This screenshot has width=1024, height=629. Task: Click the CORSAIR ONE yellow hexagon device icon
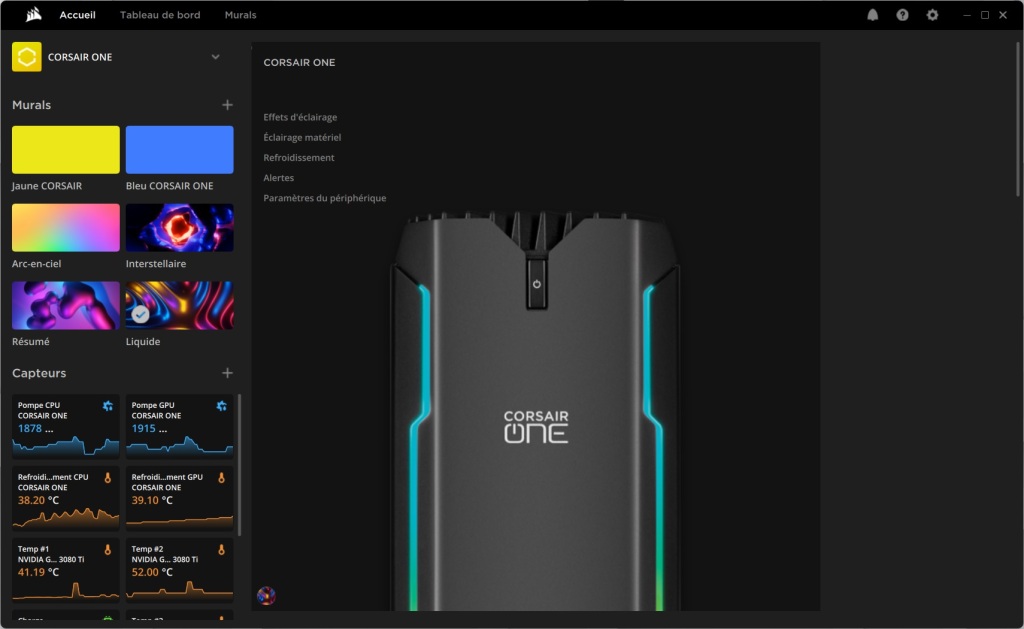click(x=26, y=57)
